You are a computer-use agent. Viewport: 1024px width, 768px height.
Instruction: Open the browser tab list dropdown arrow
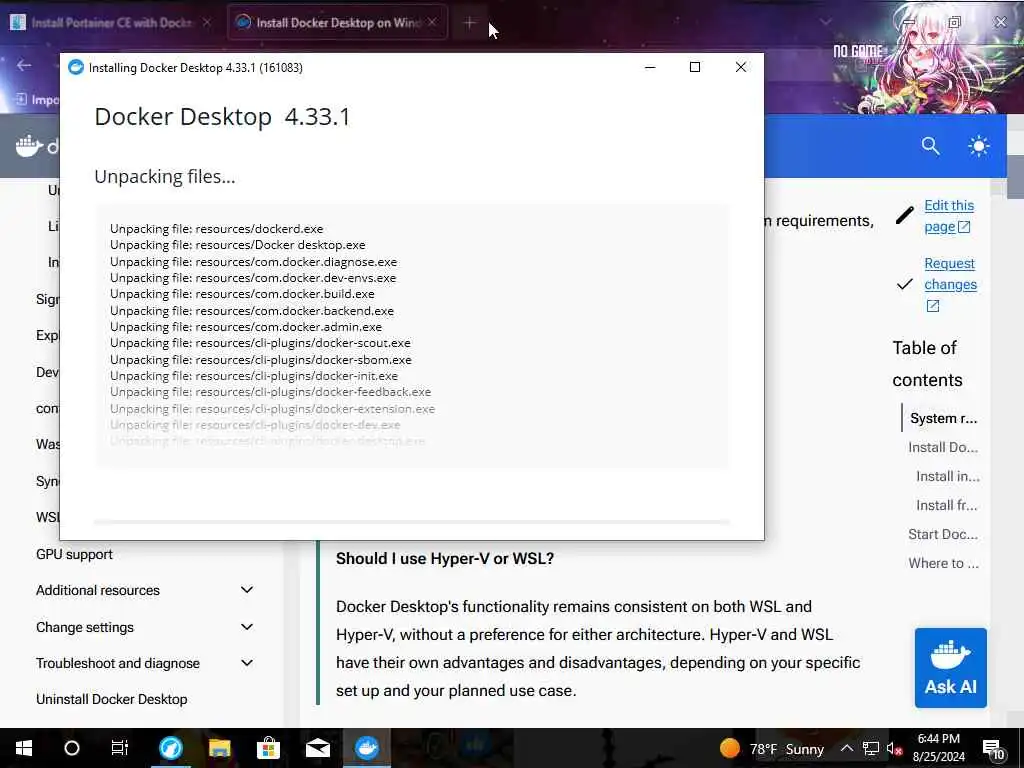tap(825, 22)
